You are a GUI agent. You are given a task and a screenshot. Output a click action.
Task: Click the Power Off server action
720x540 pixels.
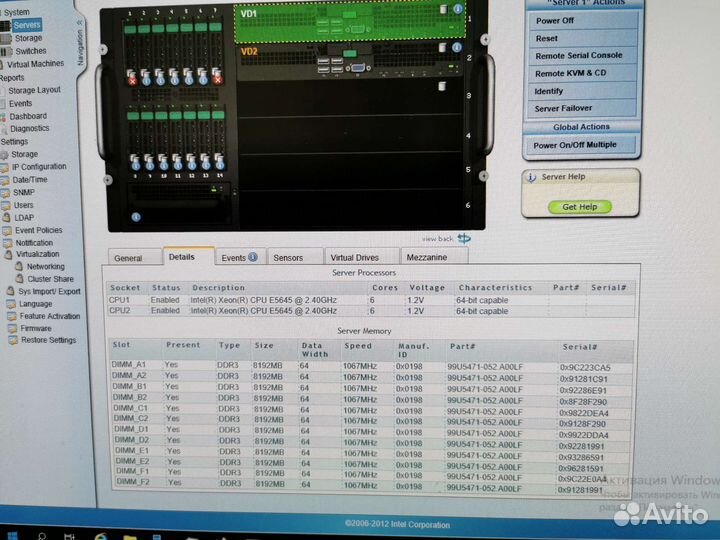coord(555,20)
